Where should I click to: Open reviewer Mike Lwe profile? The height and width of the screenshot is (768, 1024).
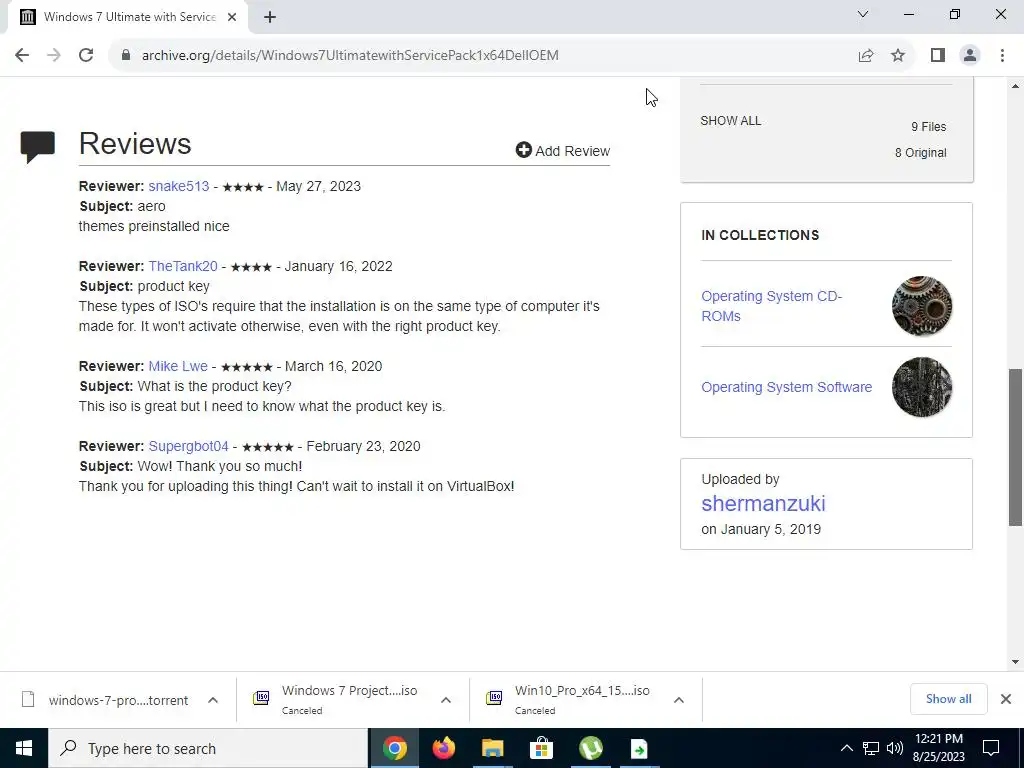pyautogui.click(x=178, y=366)
